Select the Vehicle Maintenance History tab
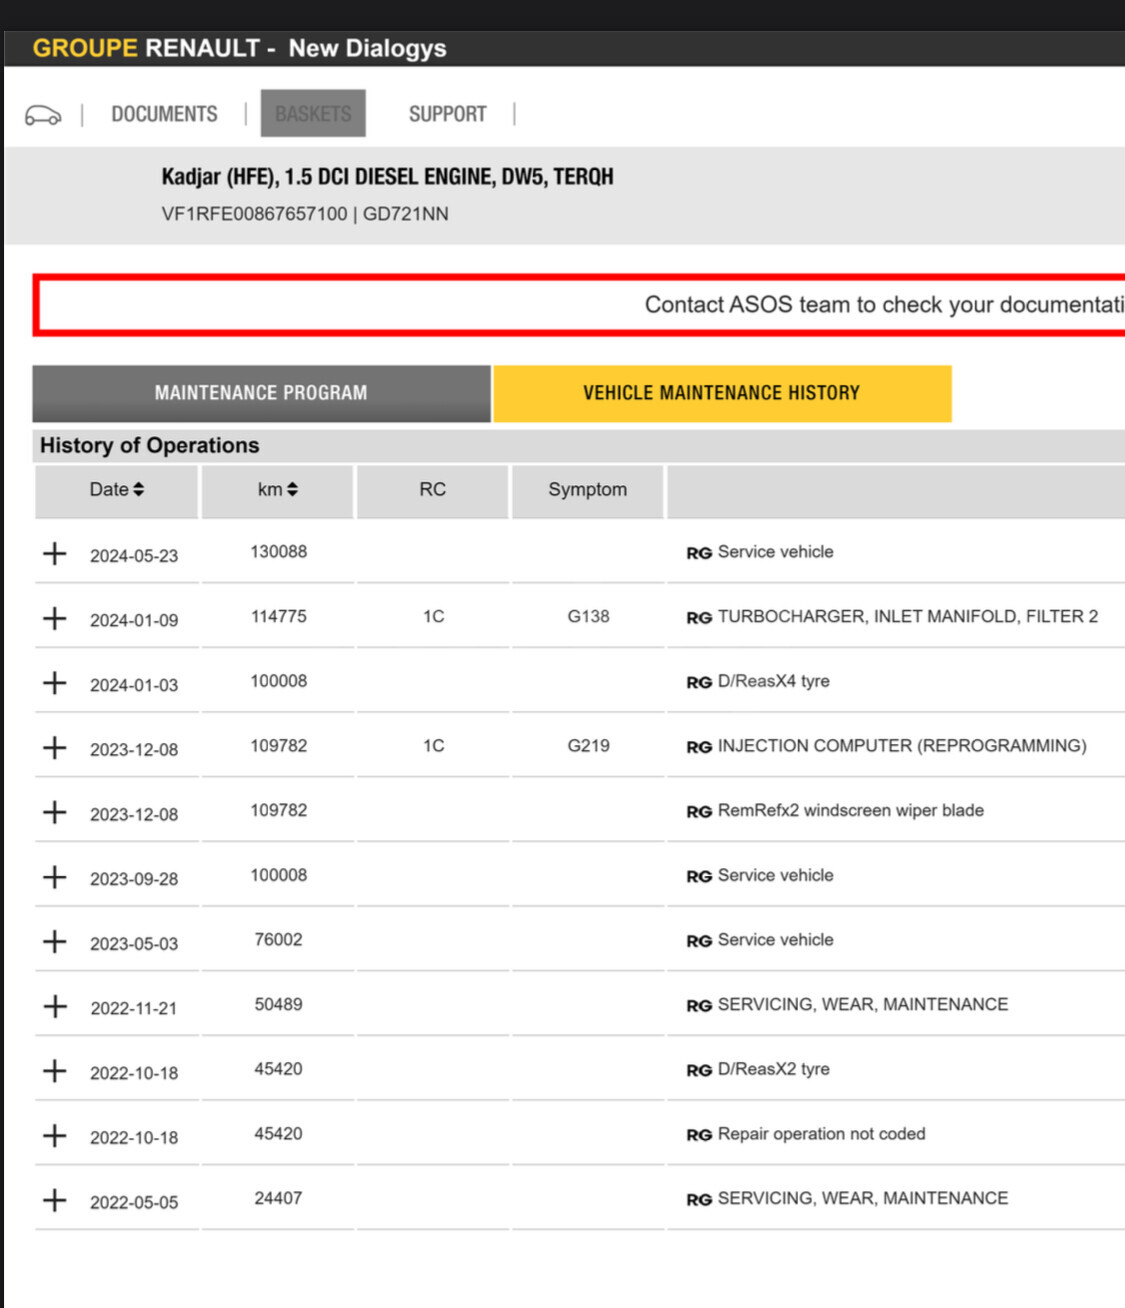1125x1308 pixels. (x=722, y=393)
